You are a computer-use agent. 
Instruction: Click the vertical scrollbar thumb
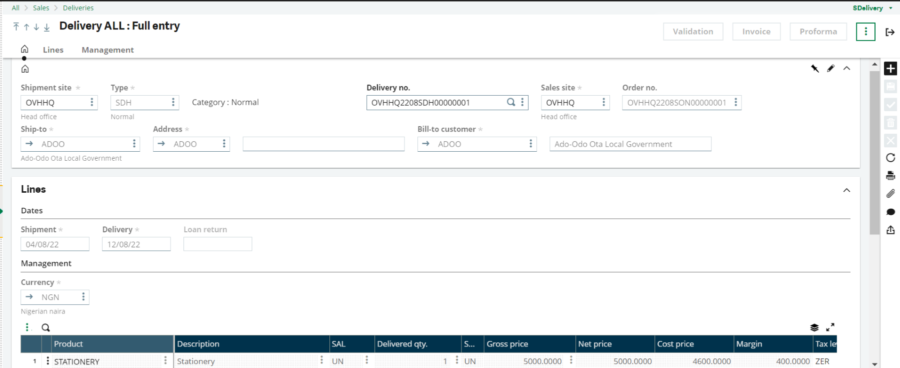[x=874, y=152]
